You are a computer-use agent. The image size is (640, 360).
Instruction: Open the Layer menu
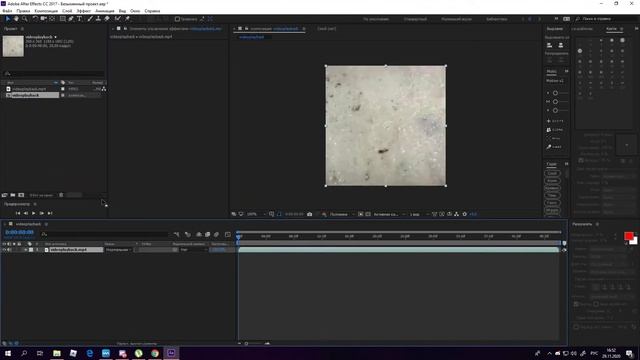67,11
